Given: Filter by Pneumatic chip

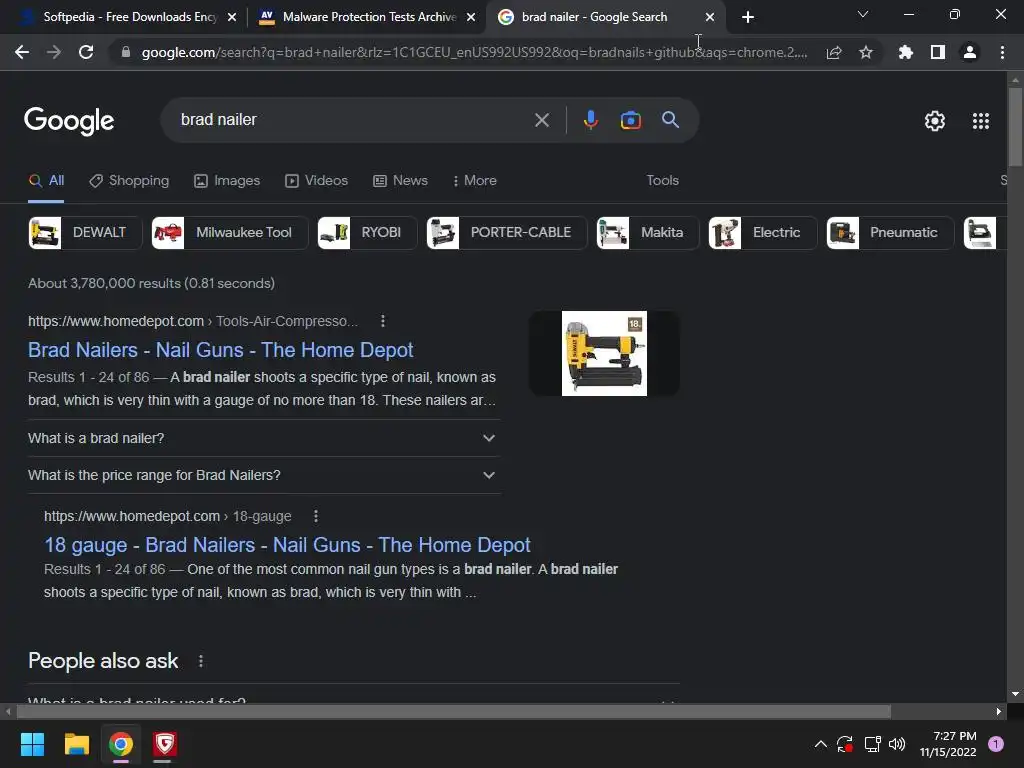Looking at the screenshot, I should tap(890, 232).
